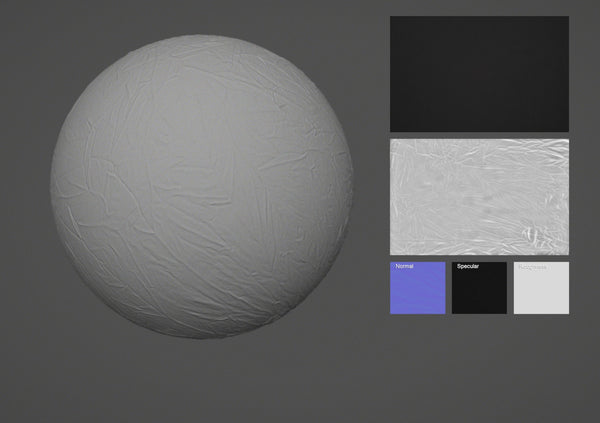Click the bottom-right corner of the Roughness swatch

[x=566, y=311]
